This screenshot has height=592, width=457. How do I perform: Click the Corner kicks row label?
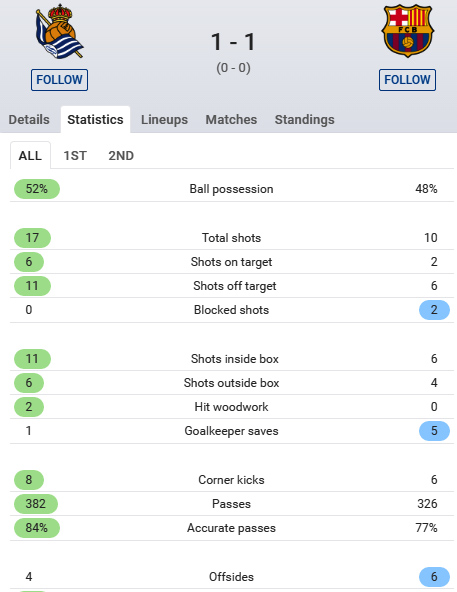pos(231,480)
